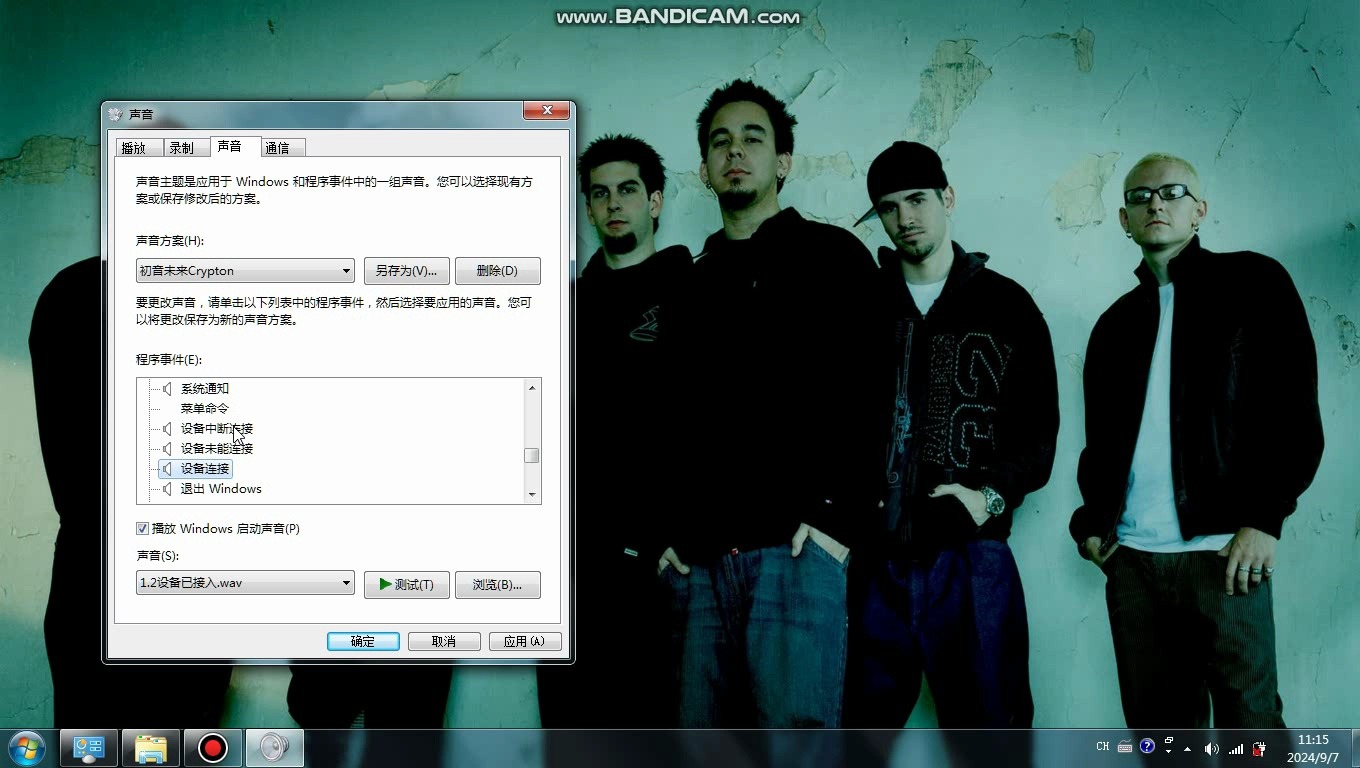Click the sound icon in the dialog title bar
This screenshot has height=768, width=1360.
116,114
